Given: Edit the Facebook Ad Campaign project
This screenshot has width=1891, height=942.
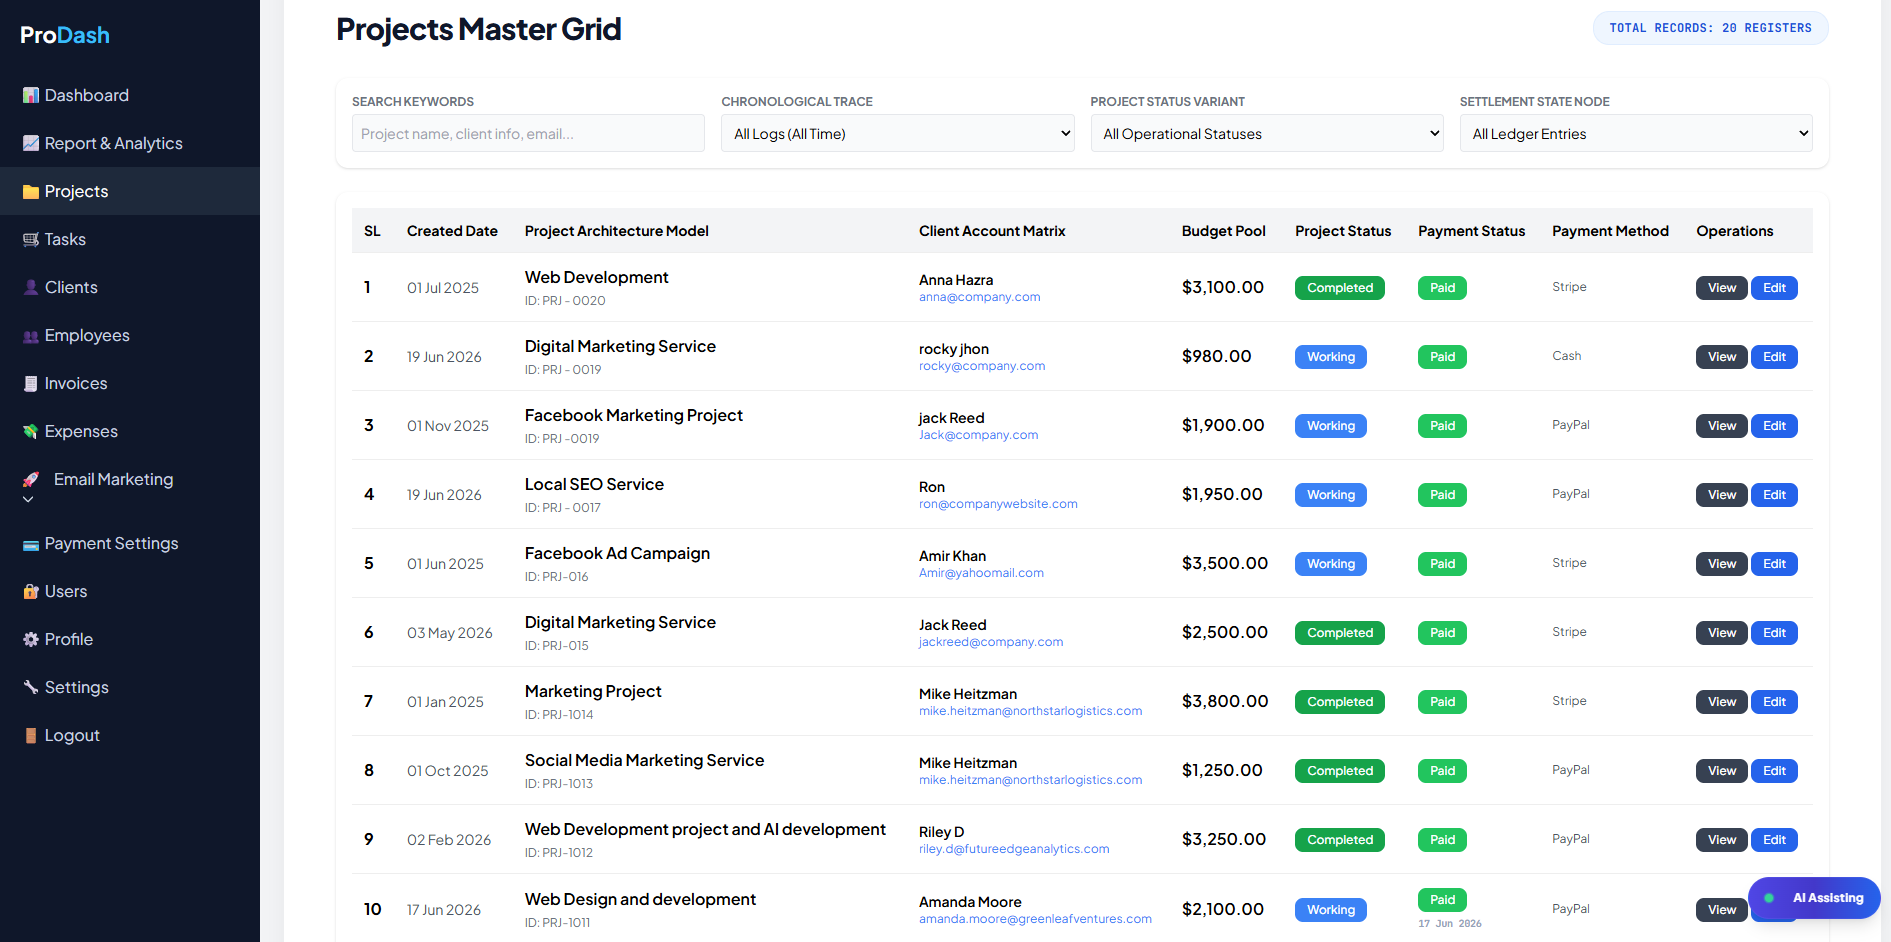Looking at the screenshot, I should pos(1774,564).
